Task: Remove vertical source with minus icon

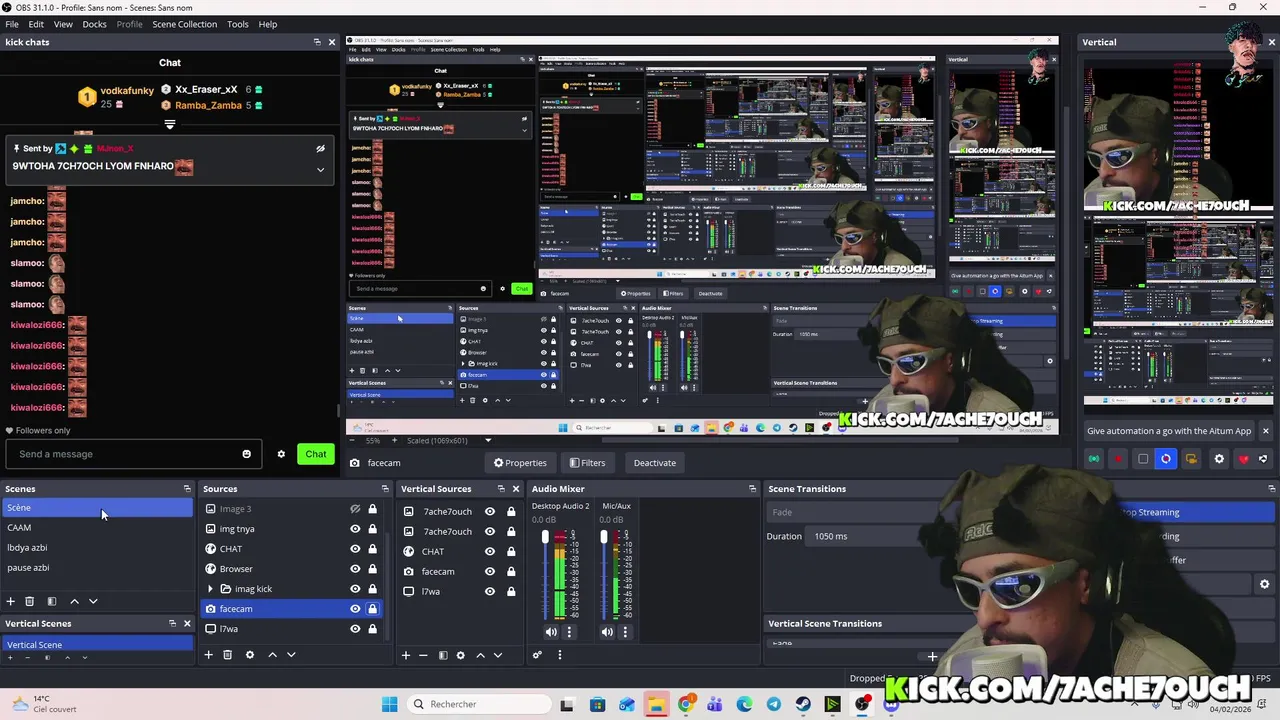Action: 423,655
